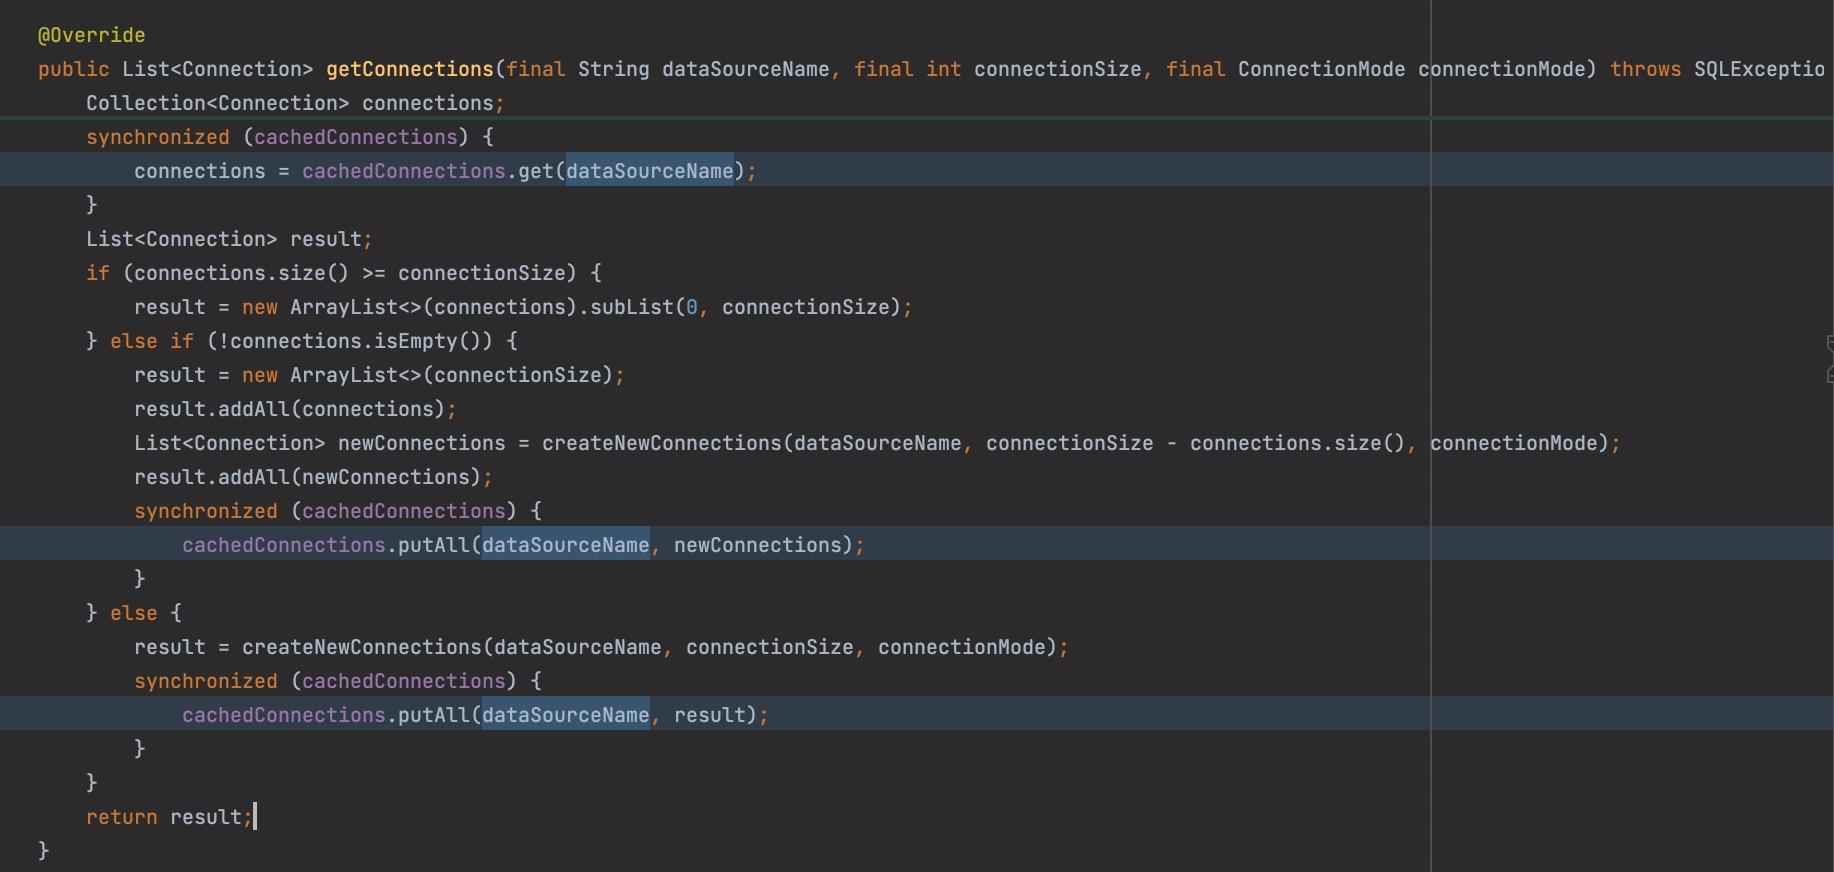Collapse the upper code fold marker at right edge
The height and width of the screenshot is (872, 1834).
pyautogui.click(x=1829, y=344)
